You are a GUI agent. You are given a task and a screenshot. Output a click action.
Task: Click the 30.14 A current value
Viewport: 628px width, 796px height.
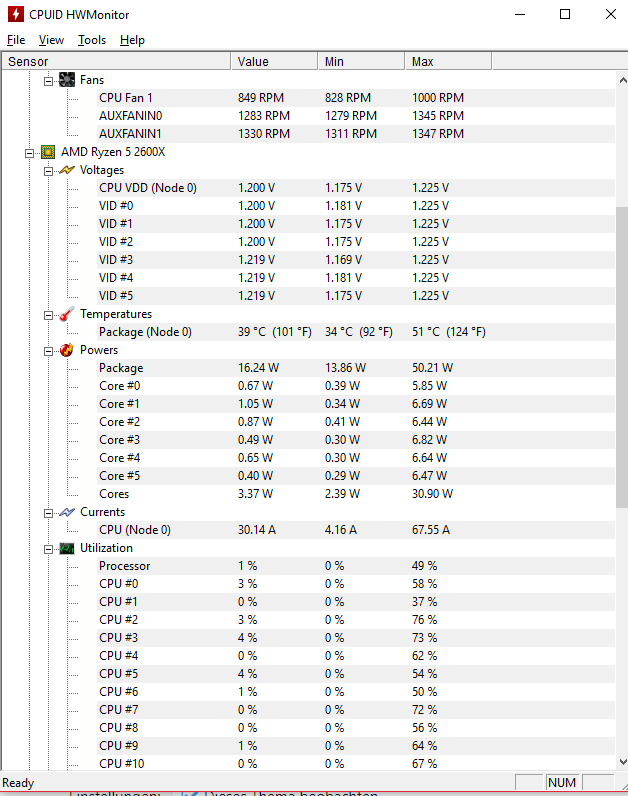click(257, 530)
